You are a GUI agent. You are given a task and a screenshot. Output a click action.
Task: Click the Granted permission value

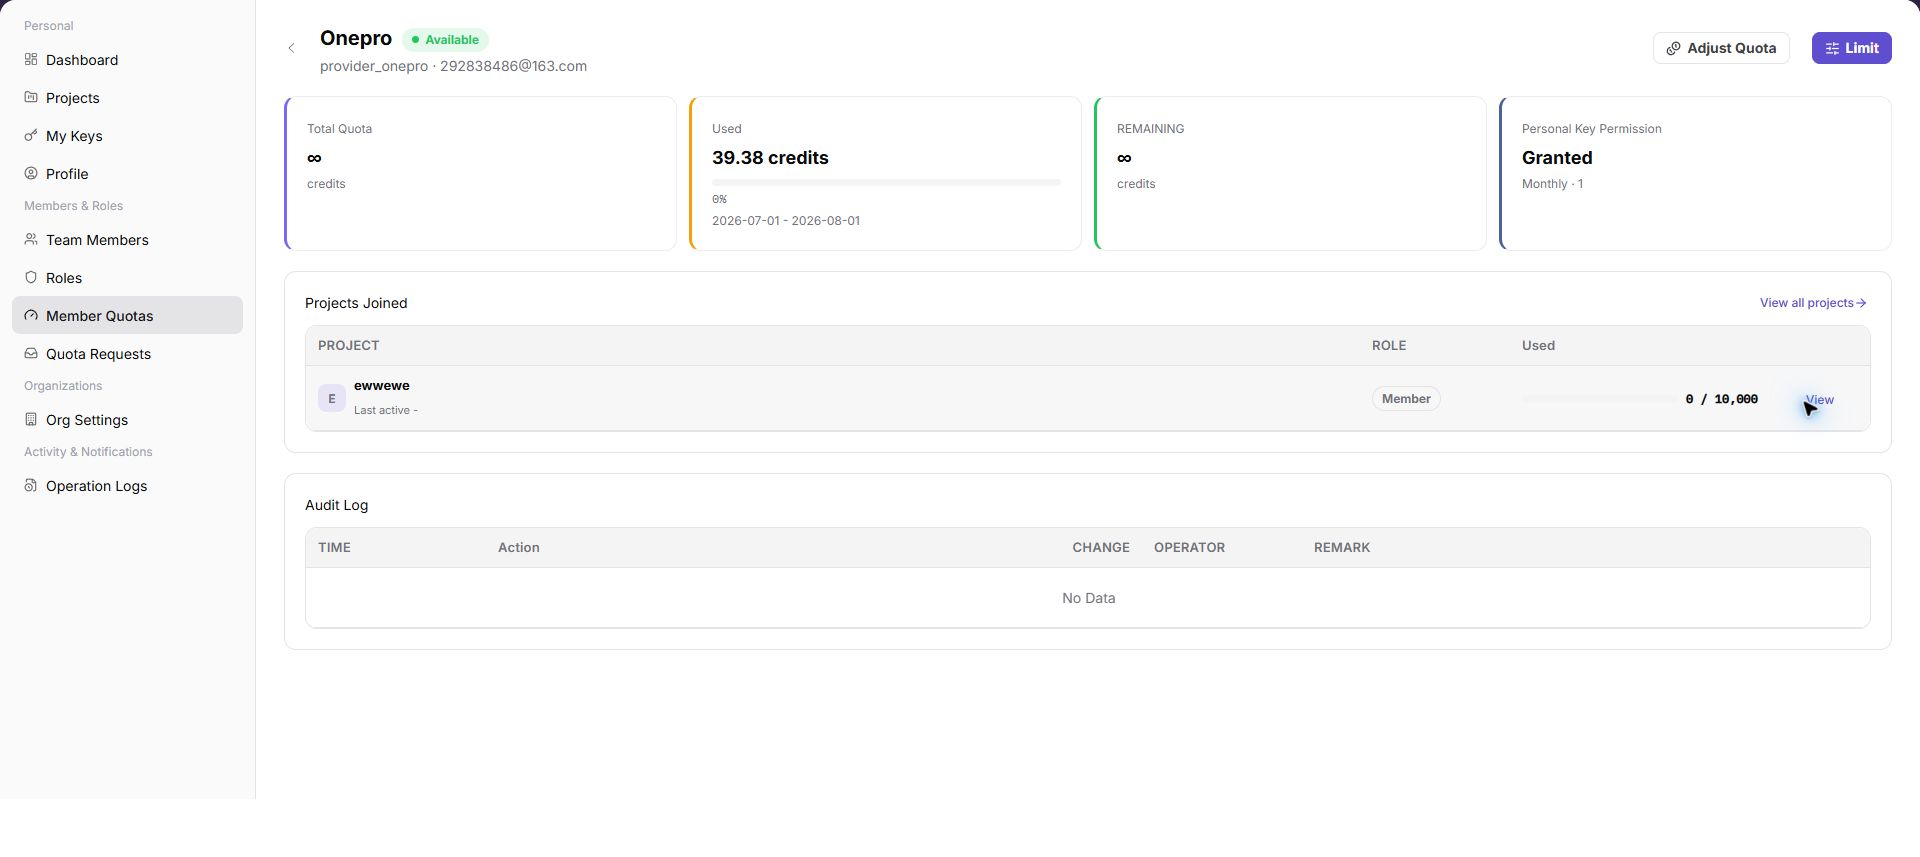(x=1557, y=158)
